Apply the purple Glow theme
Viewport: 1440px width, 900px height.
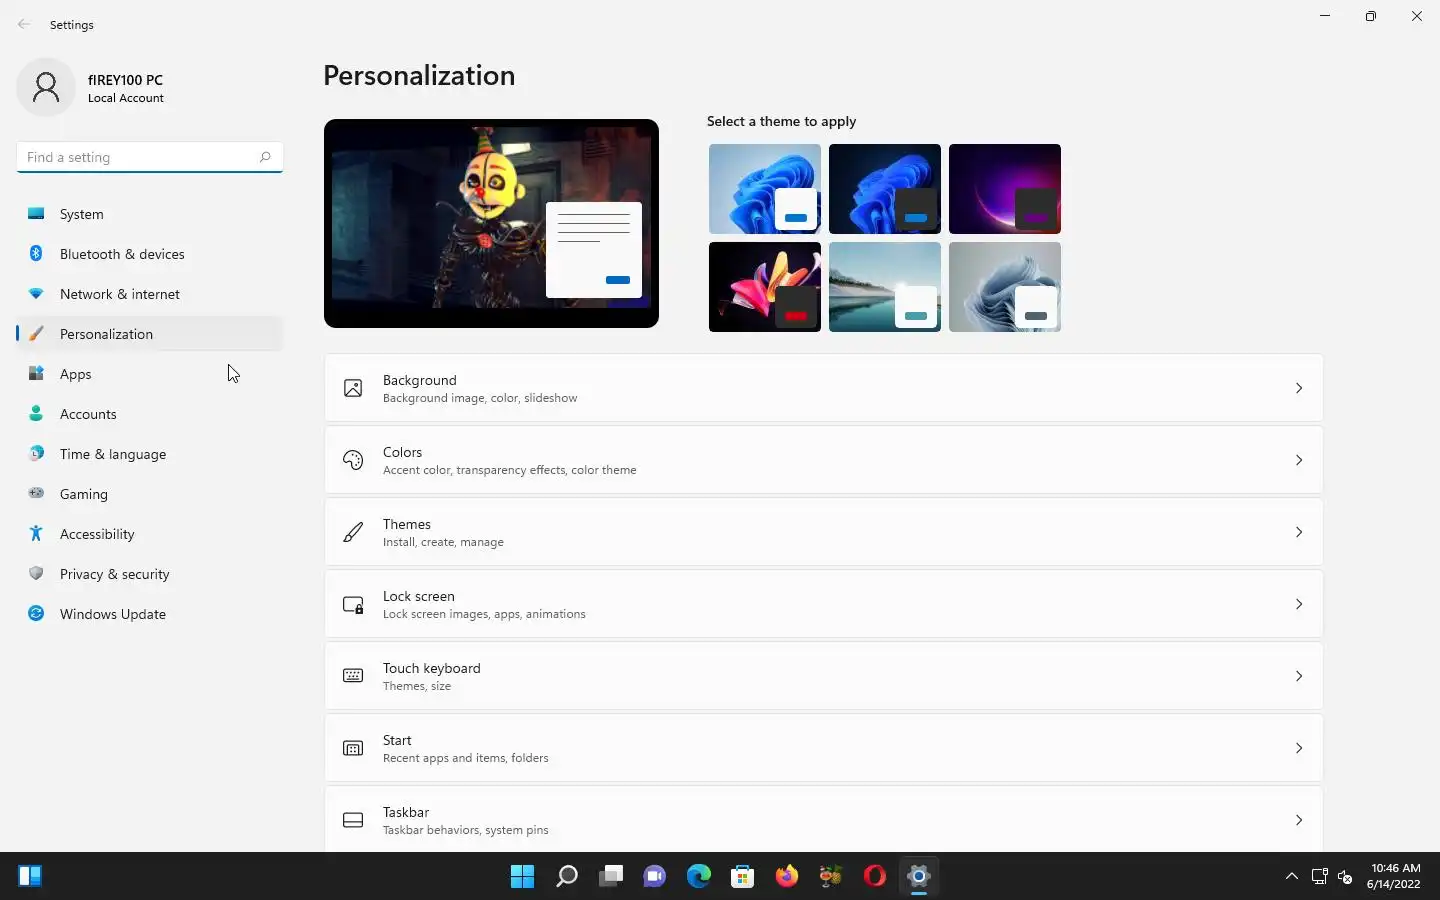point(1005,189)
